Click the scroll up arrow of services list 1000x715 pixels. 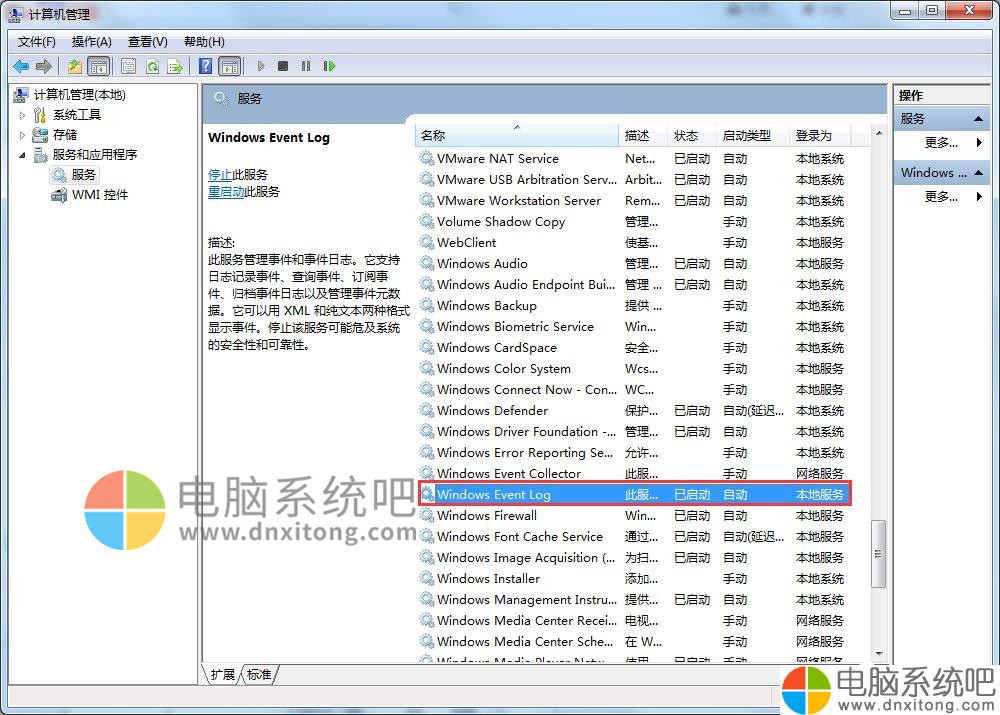(879, 133)
